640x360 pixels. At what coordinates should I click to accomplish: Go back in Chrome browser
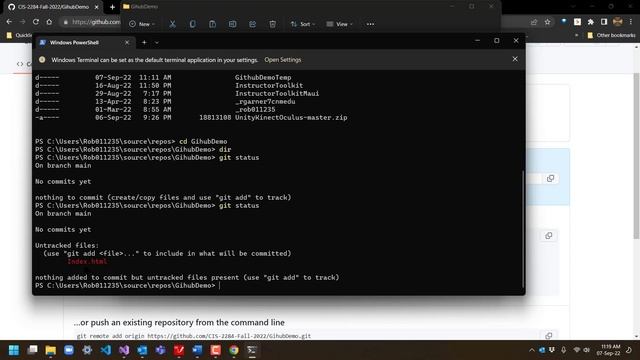click(x=9, y=22)
